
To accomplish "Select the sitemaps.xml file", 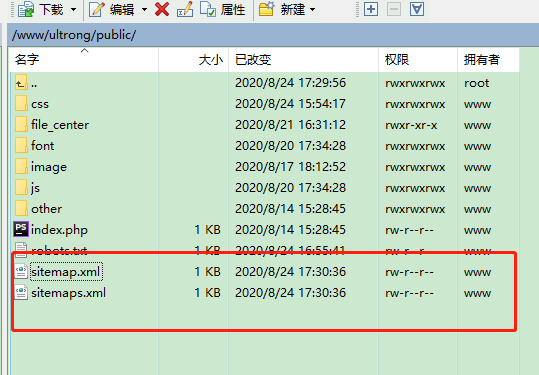I will [x=68, y=293].
